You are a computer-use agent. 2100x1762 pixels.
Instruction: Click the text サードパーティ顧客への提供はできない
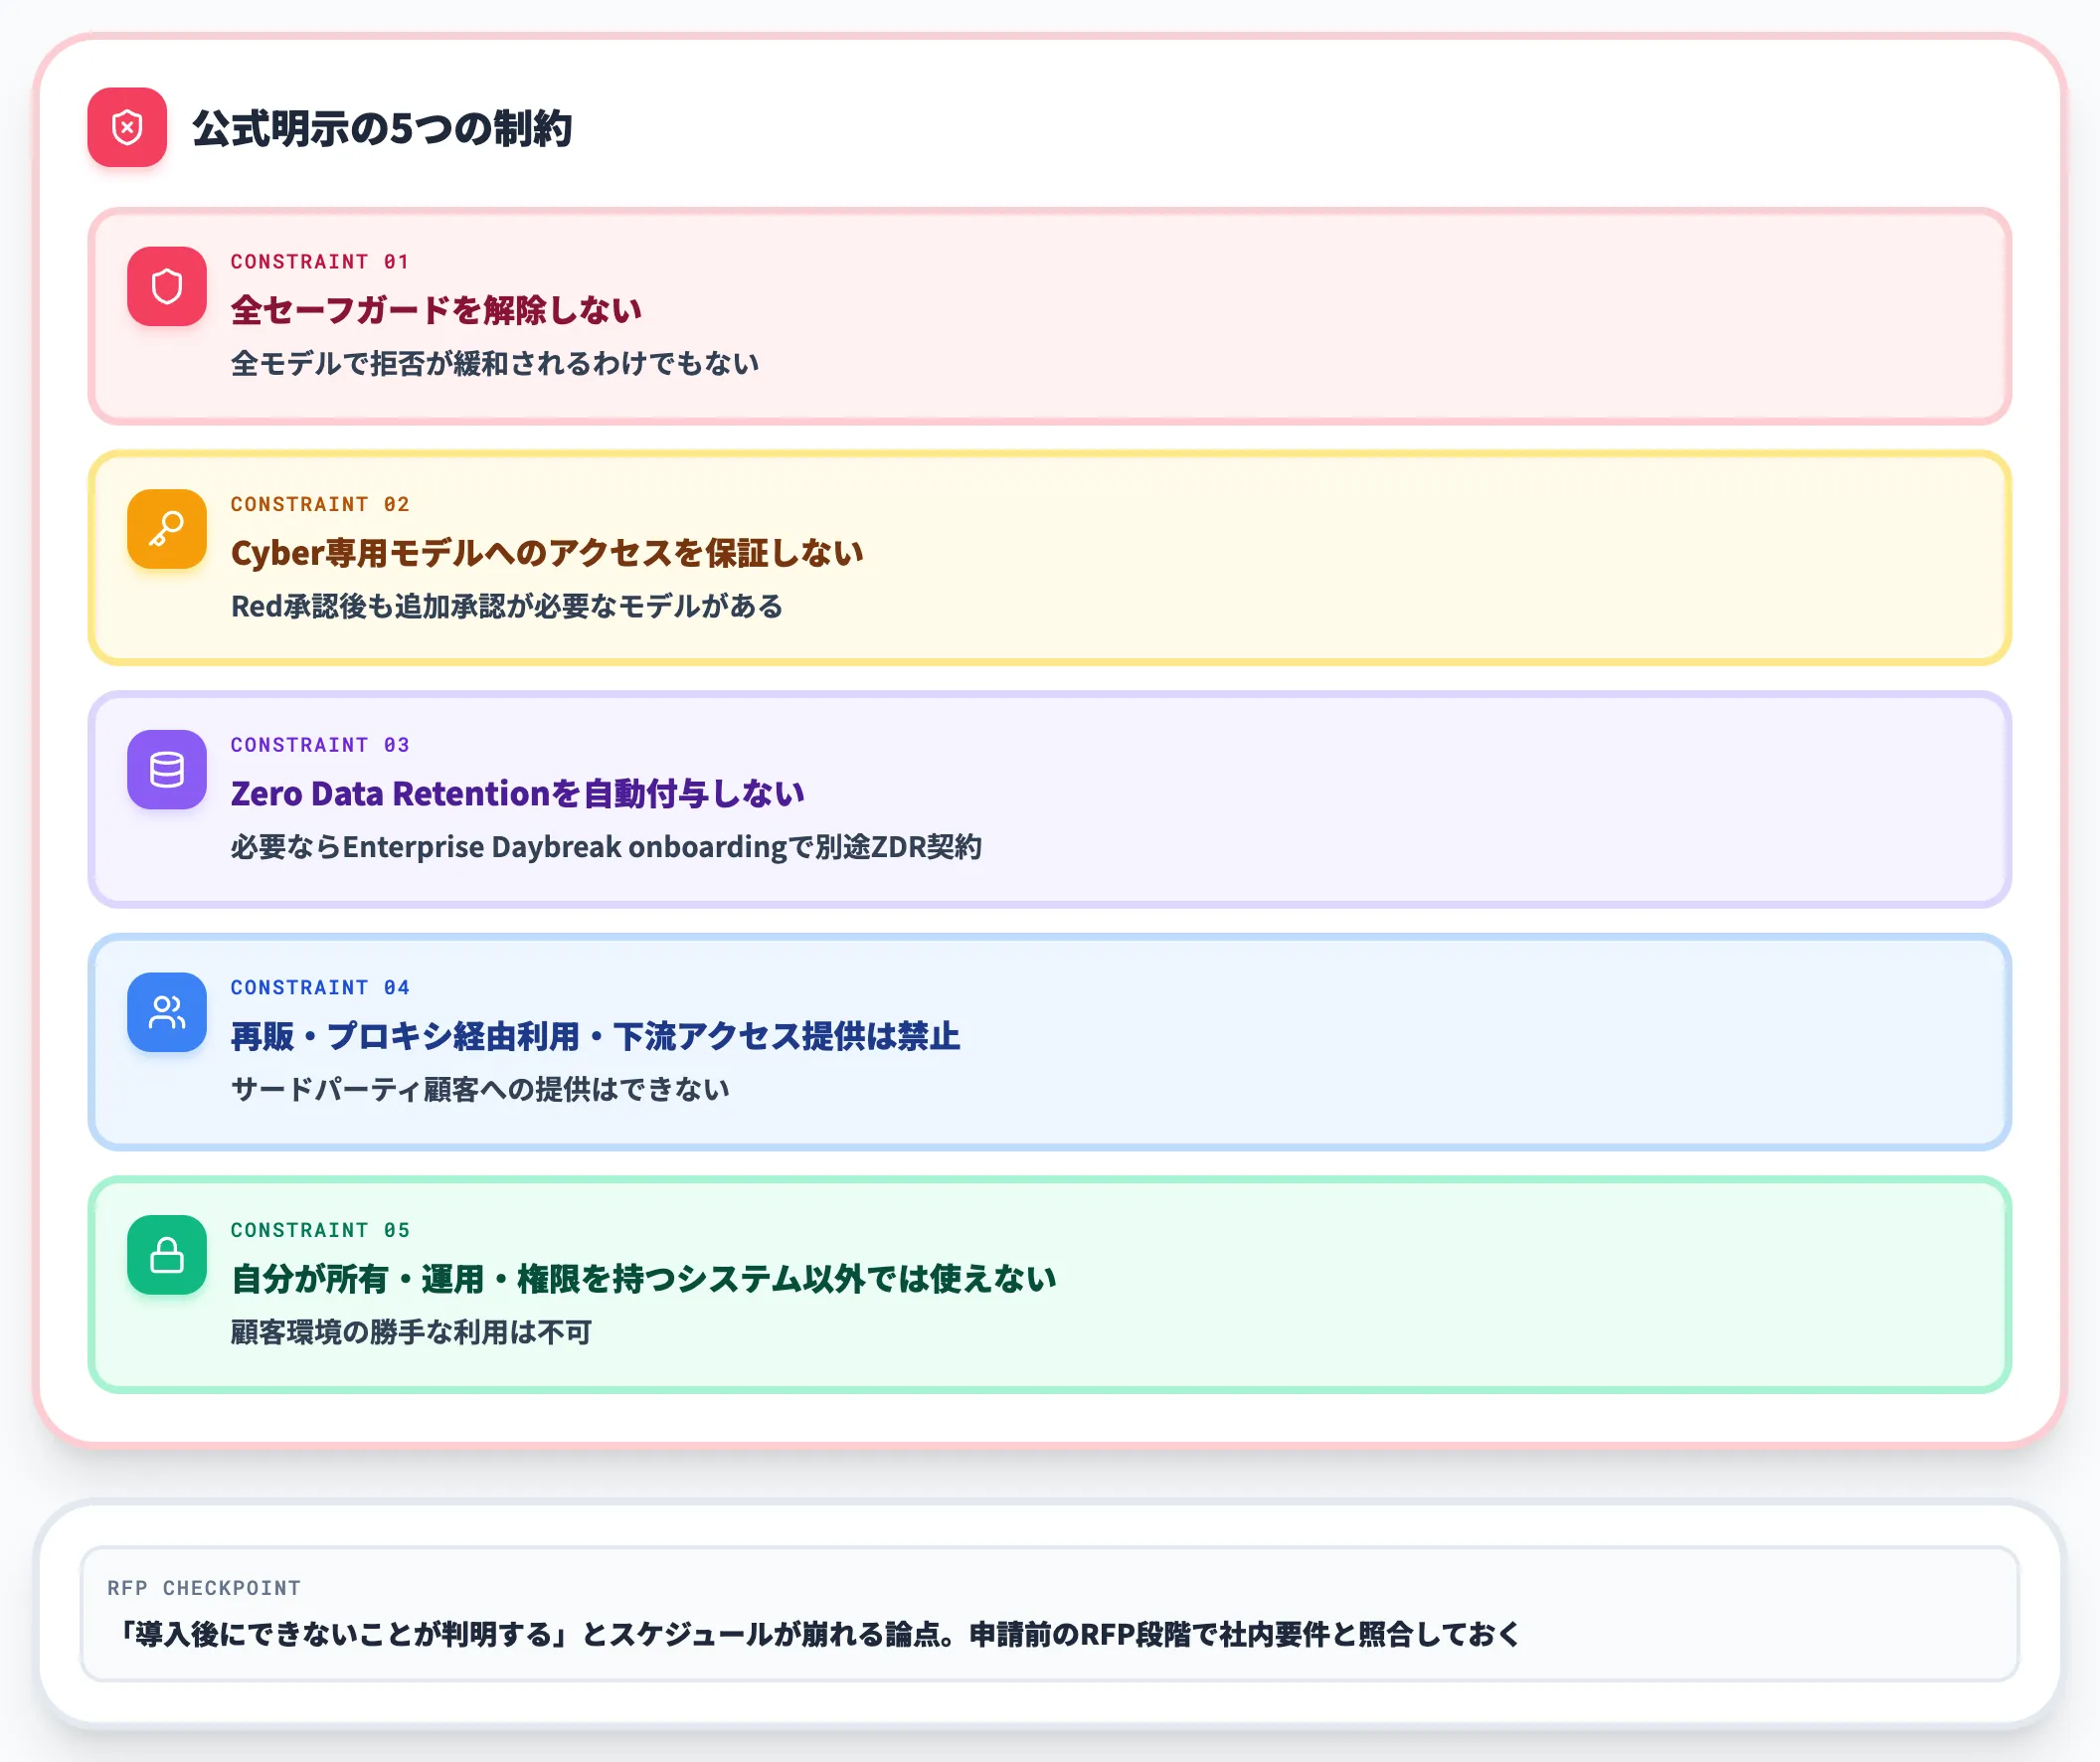pyautogui.click(x=480, y=1090)
